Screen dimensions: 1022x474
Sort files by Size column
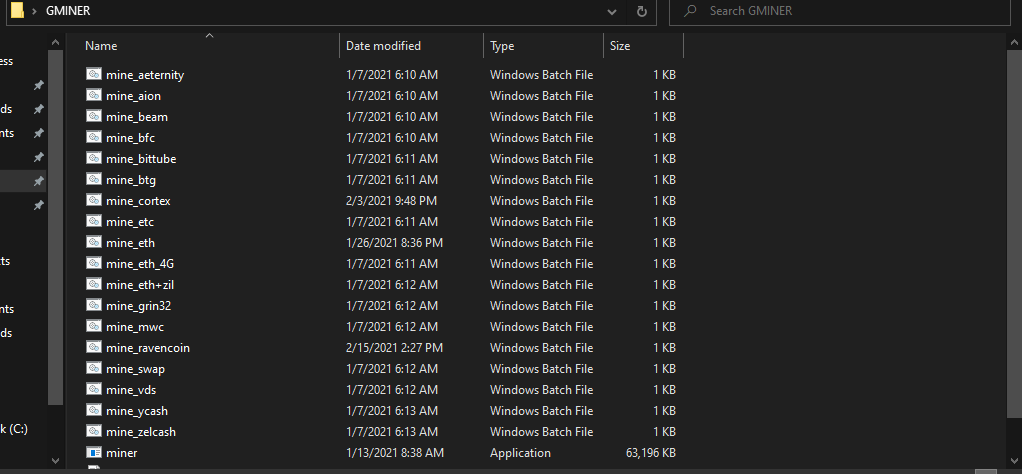pyautogui.click(x=643, y=46)
